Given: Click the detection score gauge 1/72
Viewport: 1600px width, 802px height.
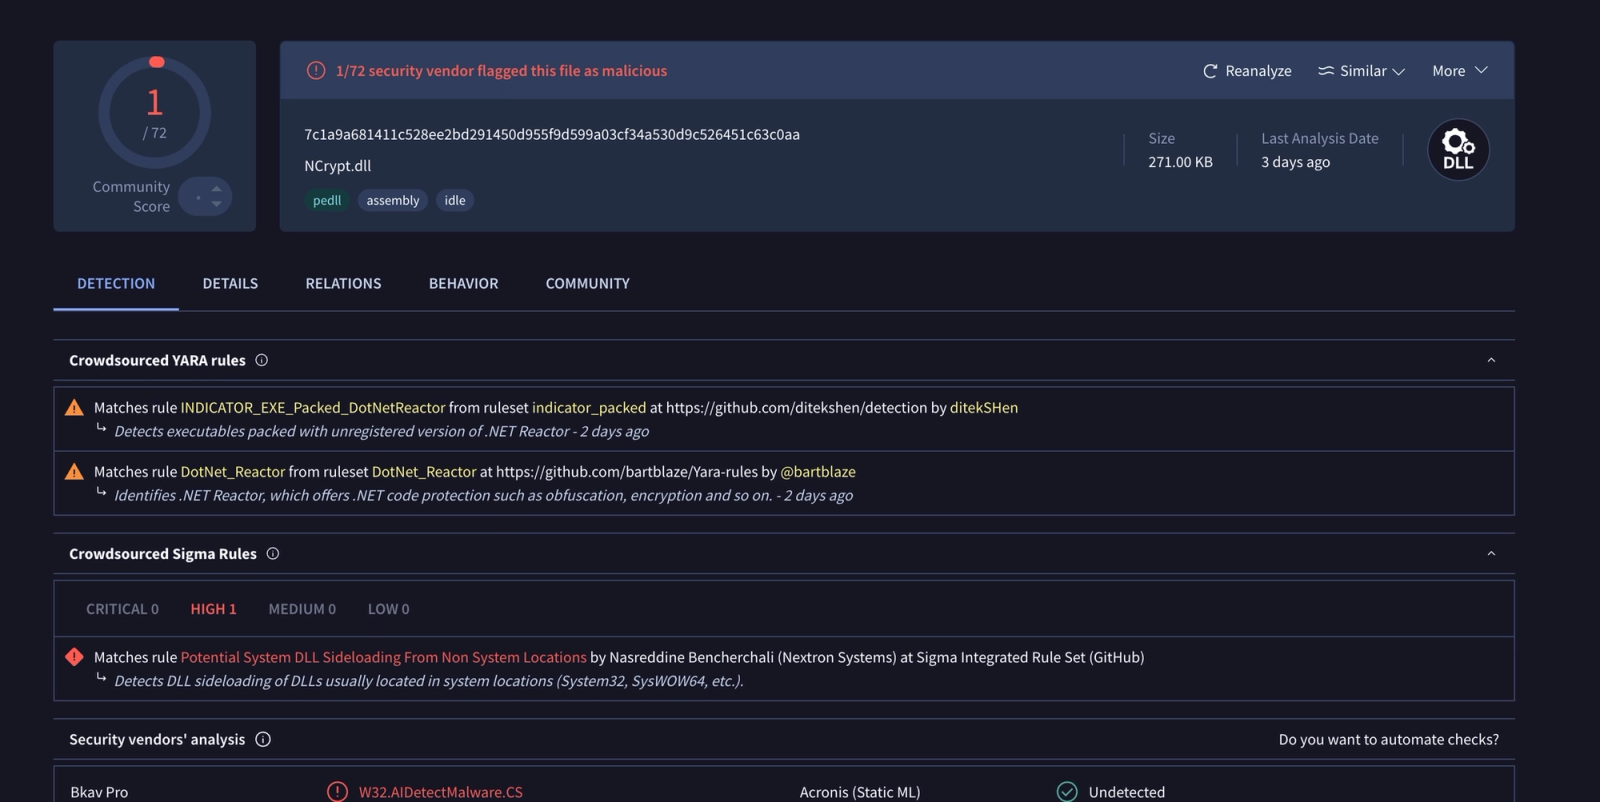Looking at the screenshot, I should 155,112.
